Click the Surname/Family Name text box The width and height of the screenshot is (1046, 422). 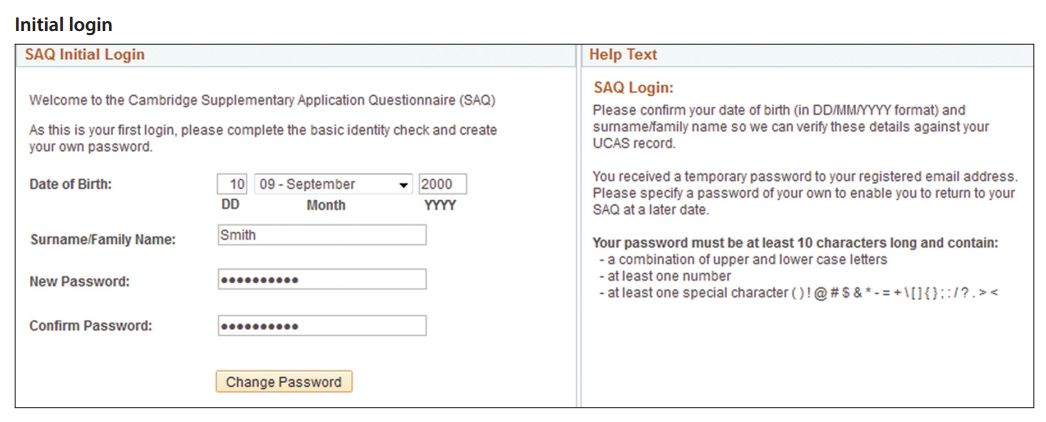coord(322,235)
